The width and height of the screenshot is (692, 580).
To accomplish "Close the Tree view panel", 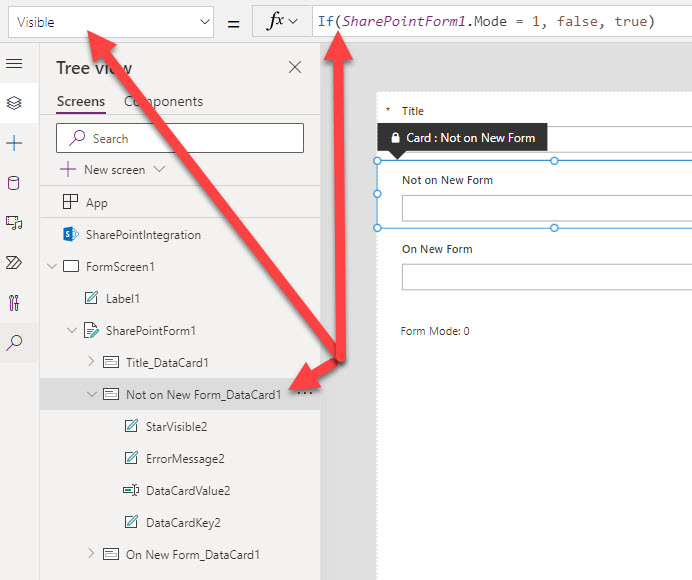I will (x=295, y=67).
